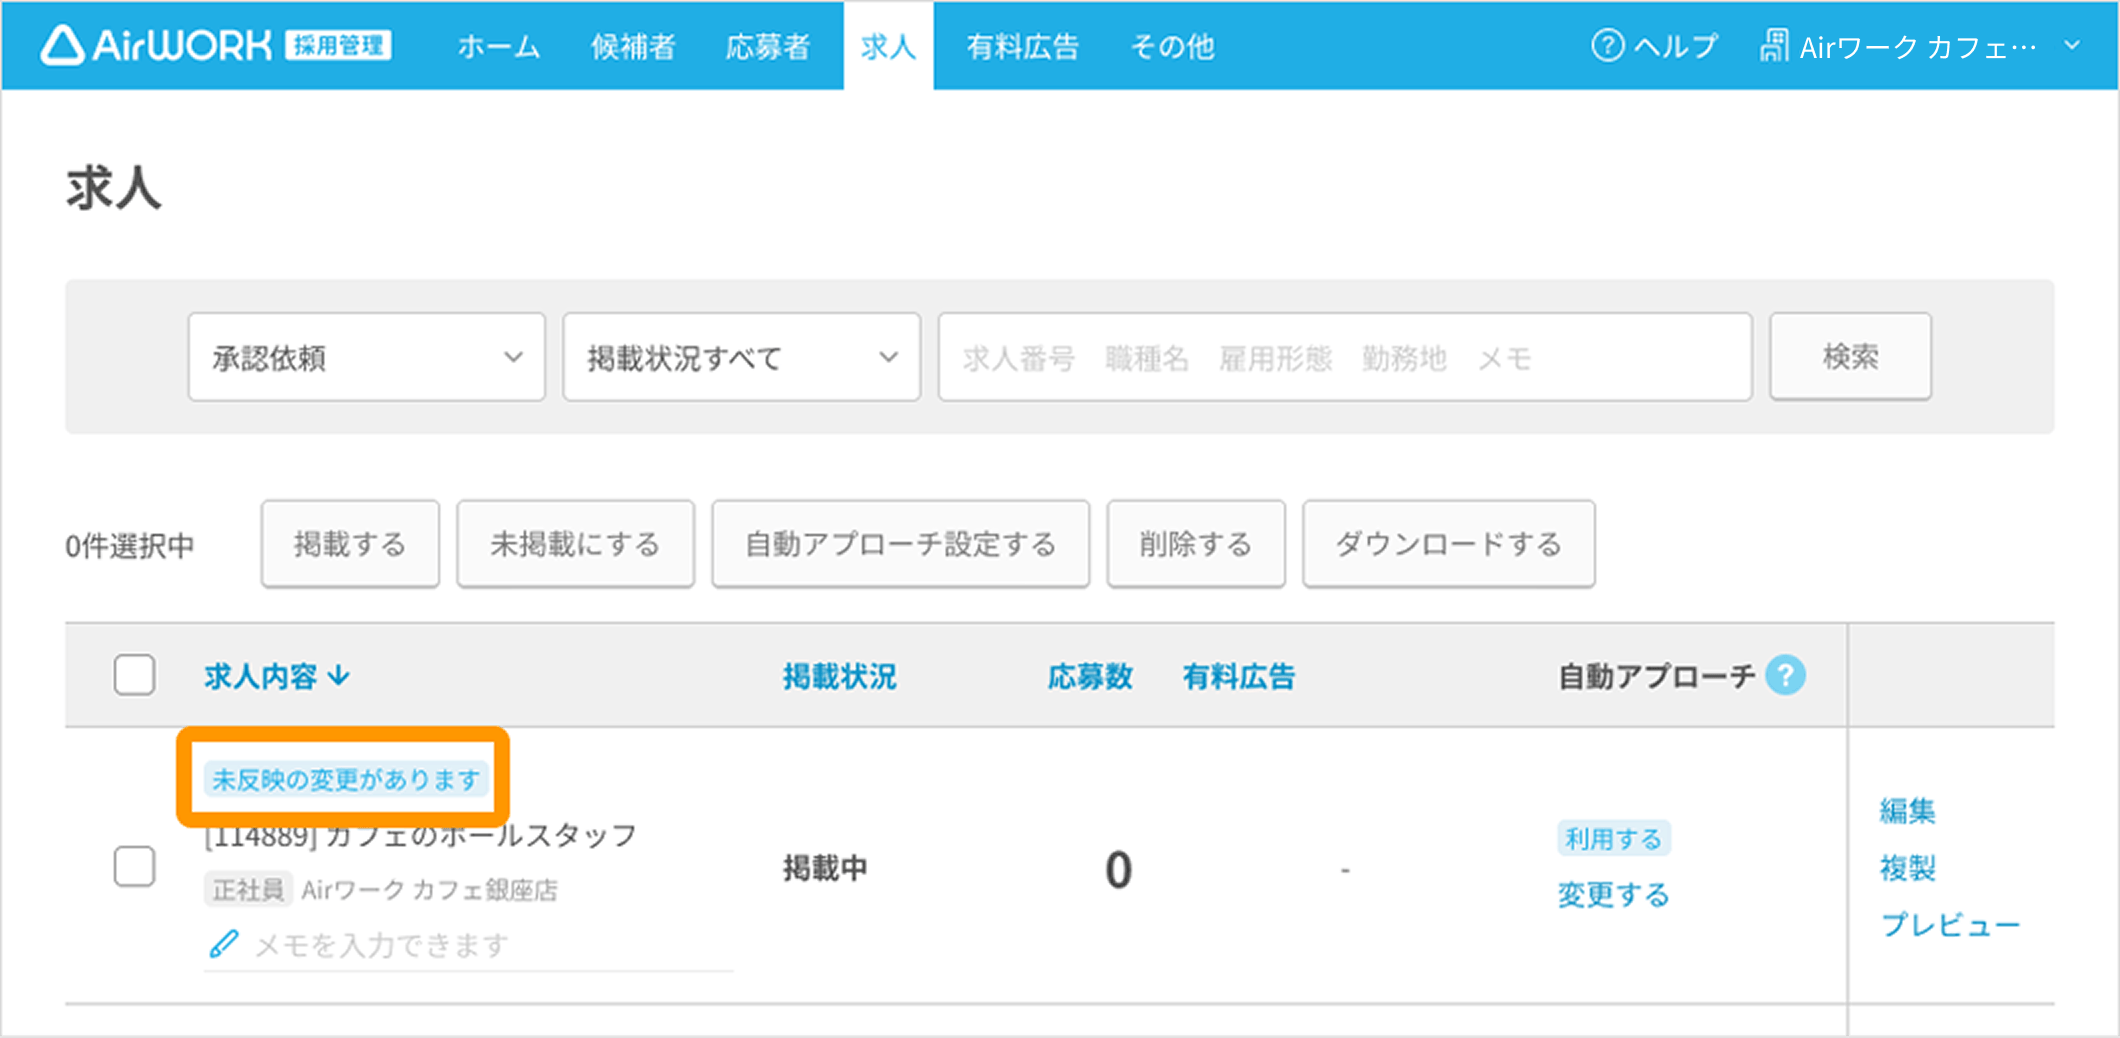Click the AirWORK logo
The image size is (2120, 1038).
[x=216, y=46]
